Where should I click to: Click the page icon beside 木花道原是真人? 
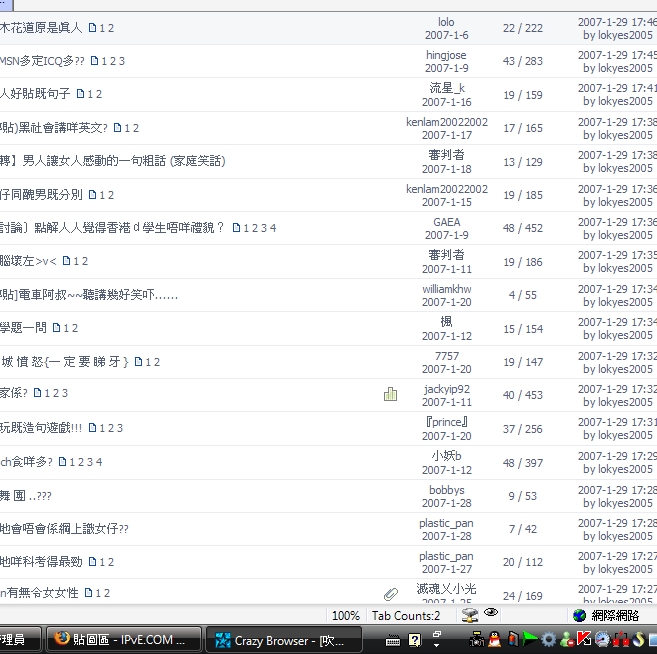[92, 28]
